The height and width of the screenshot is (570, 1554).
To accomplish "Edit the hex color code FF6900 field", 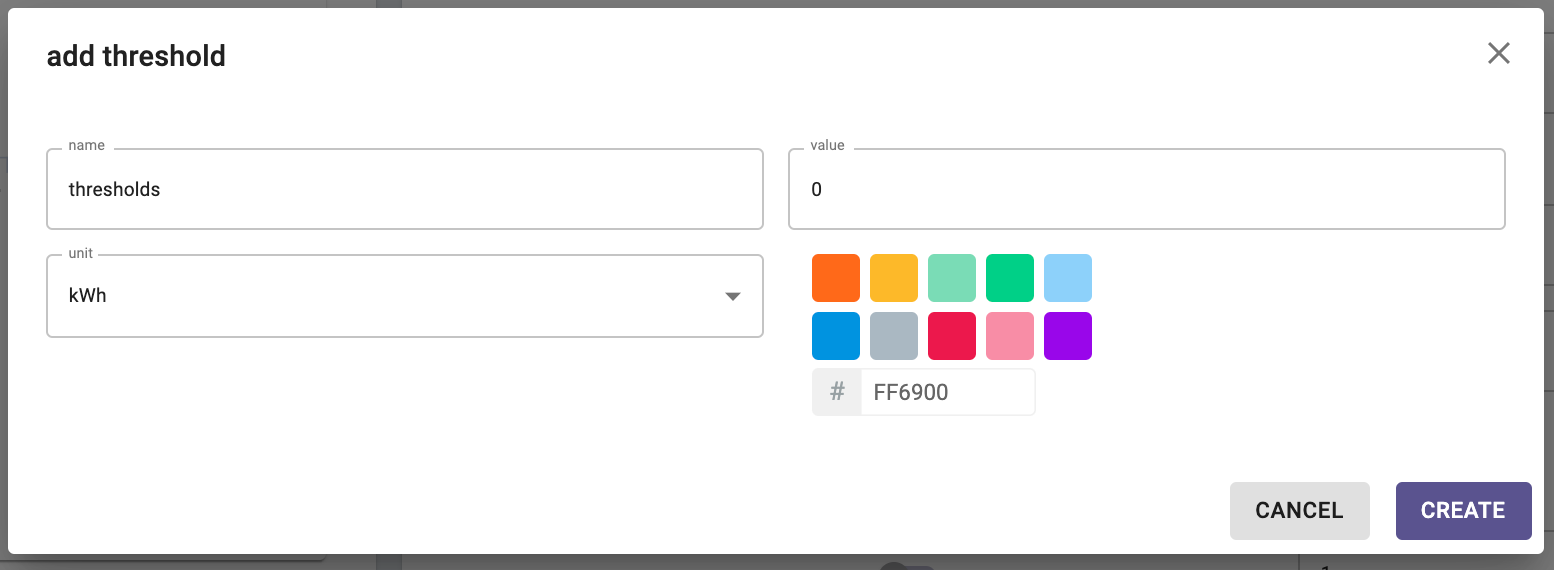I will tap(947, 392).
